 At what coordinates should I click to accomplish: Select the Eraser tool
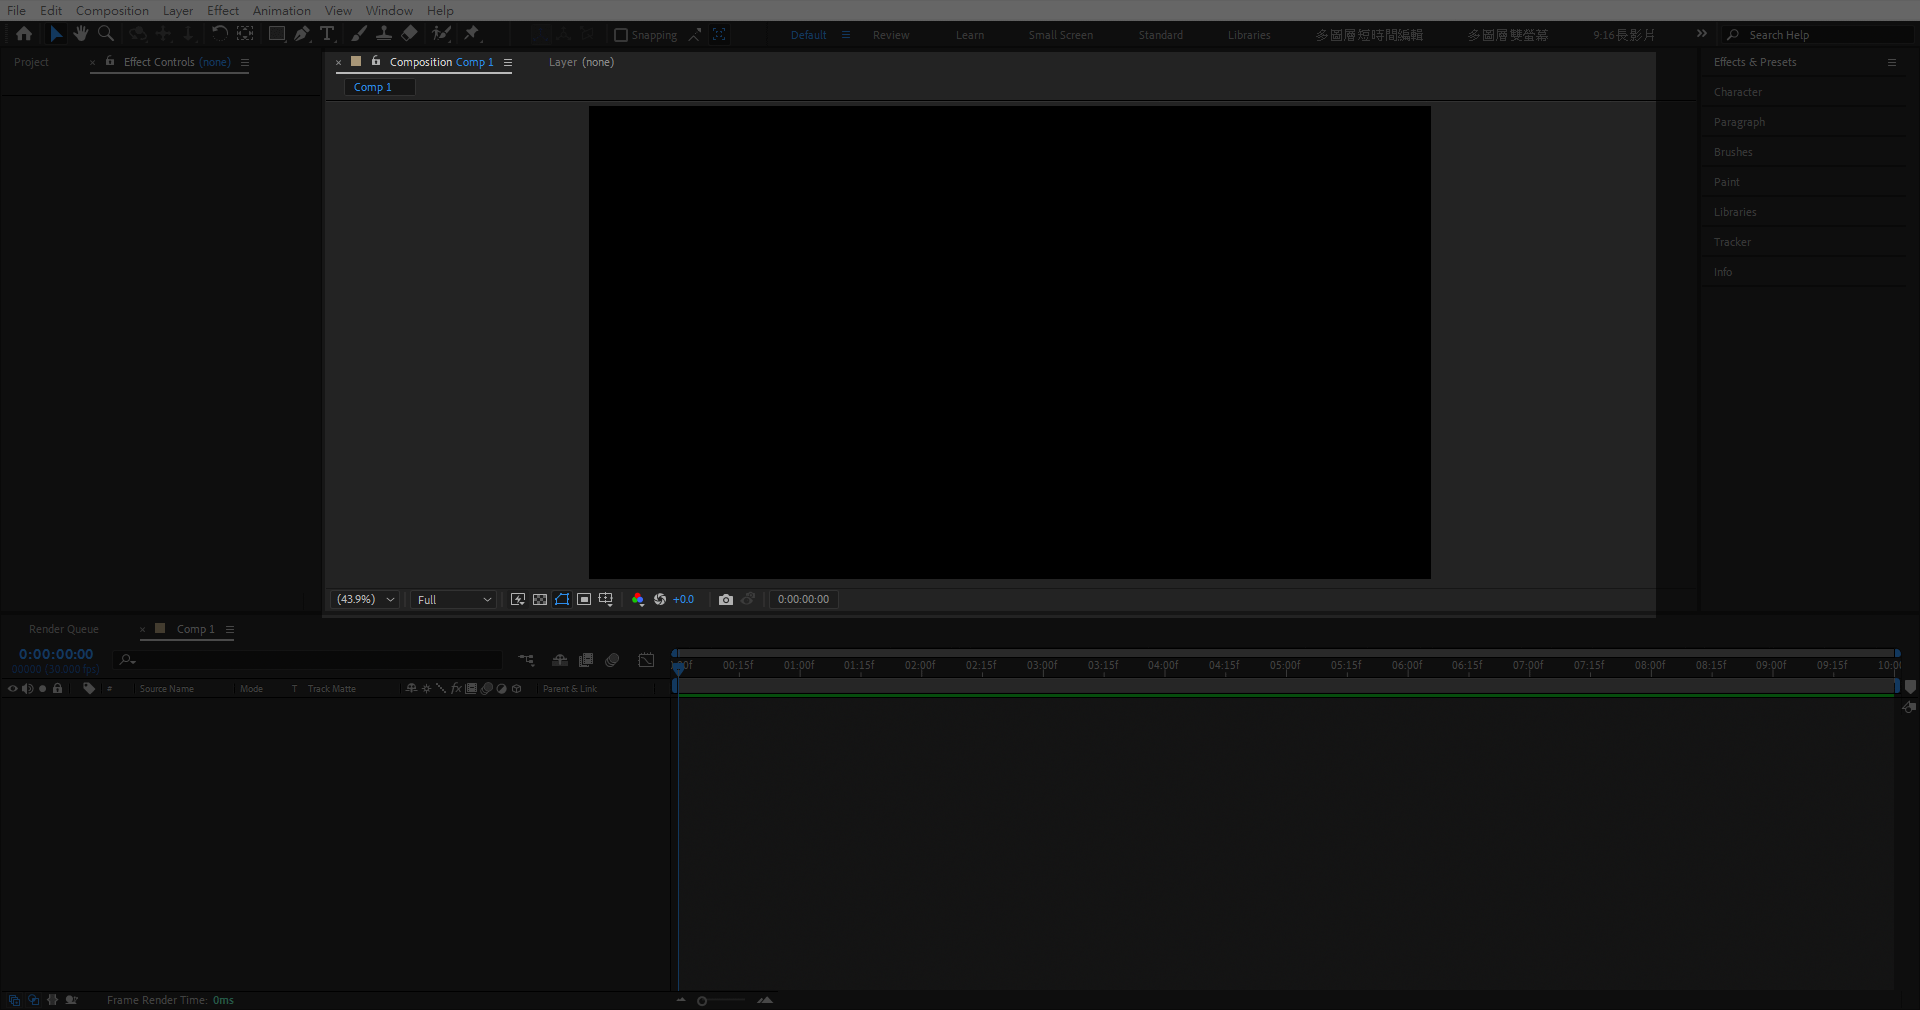(x=409, y=34)
